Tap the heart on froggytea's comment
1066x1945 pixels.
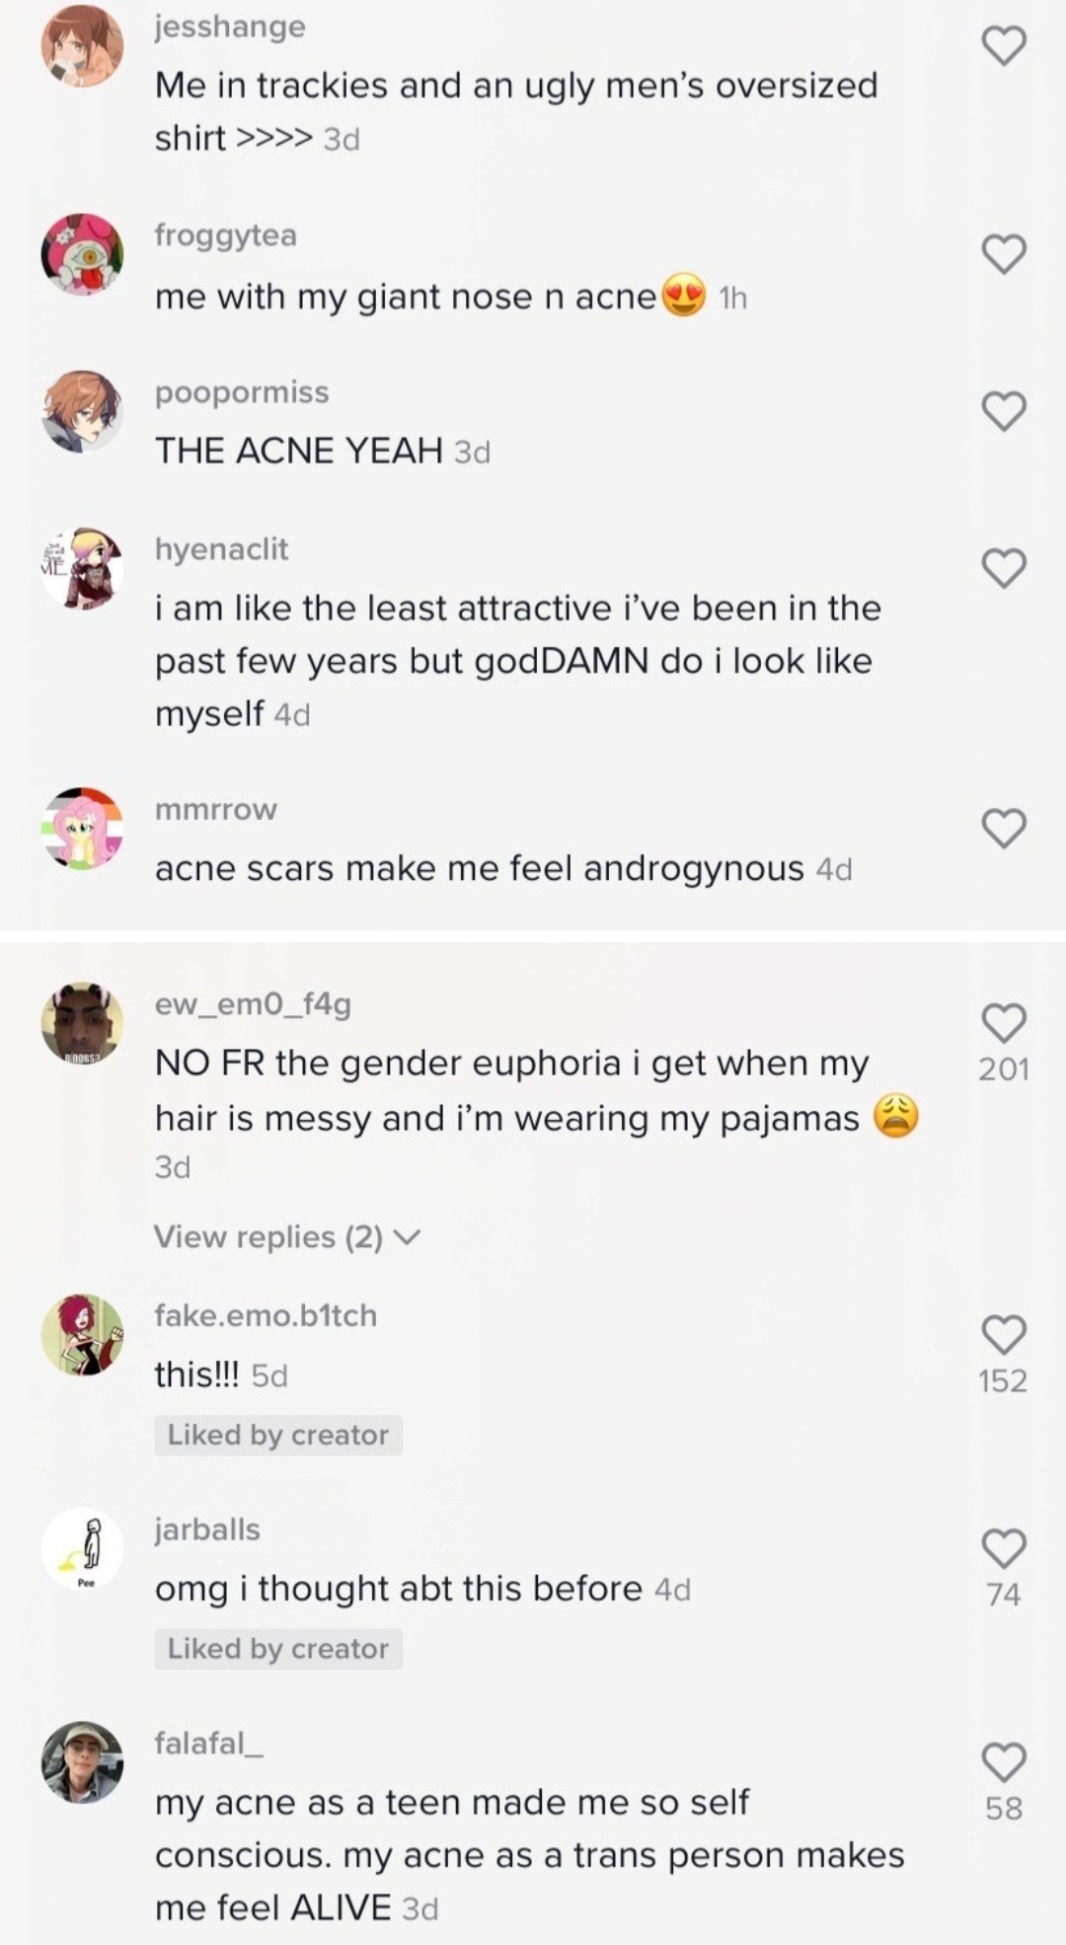click(1004, 254)
